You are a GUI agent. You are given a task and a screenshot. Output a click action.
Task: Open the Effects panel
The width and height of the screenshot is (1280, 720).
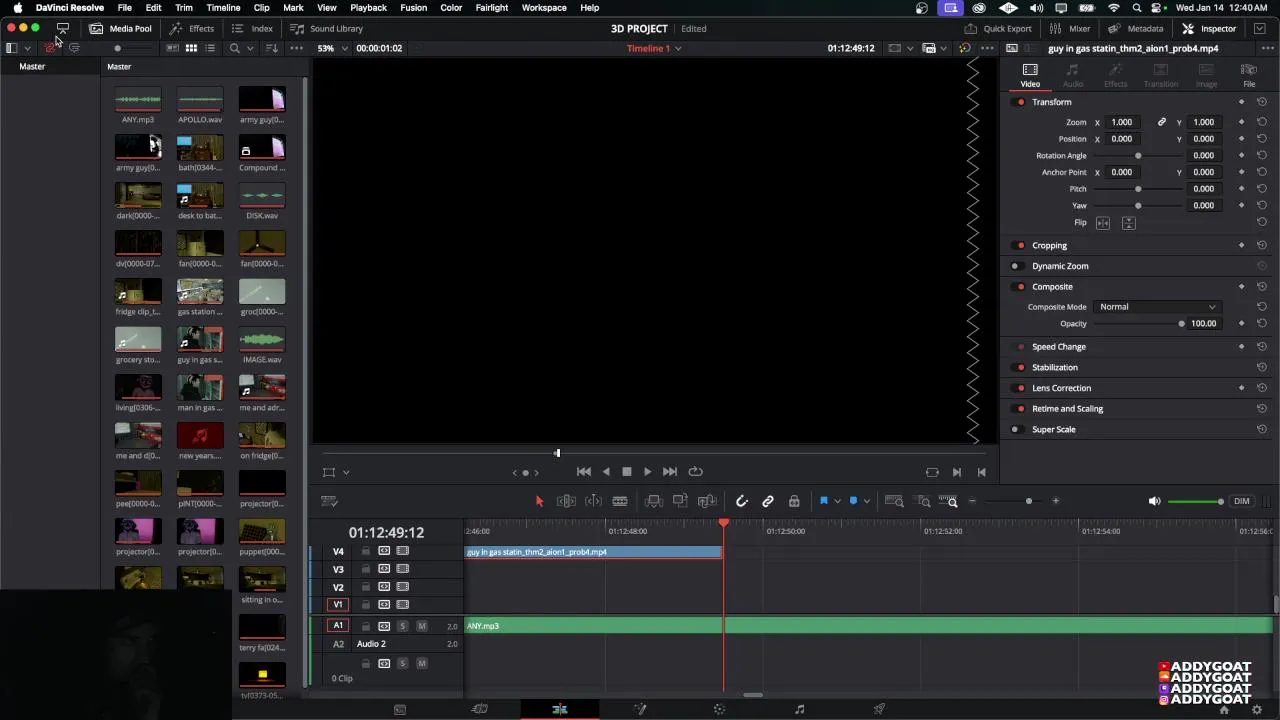[191, 28]
